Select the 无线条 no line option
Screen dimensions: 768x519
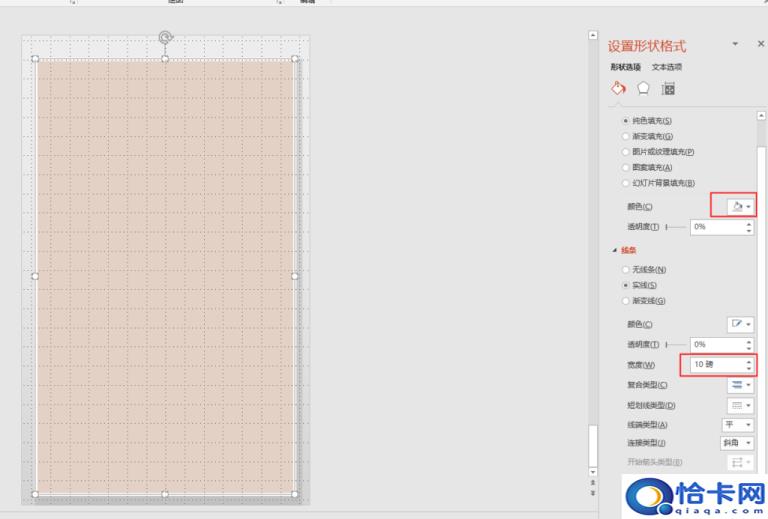click(x=626, y=270)
